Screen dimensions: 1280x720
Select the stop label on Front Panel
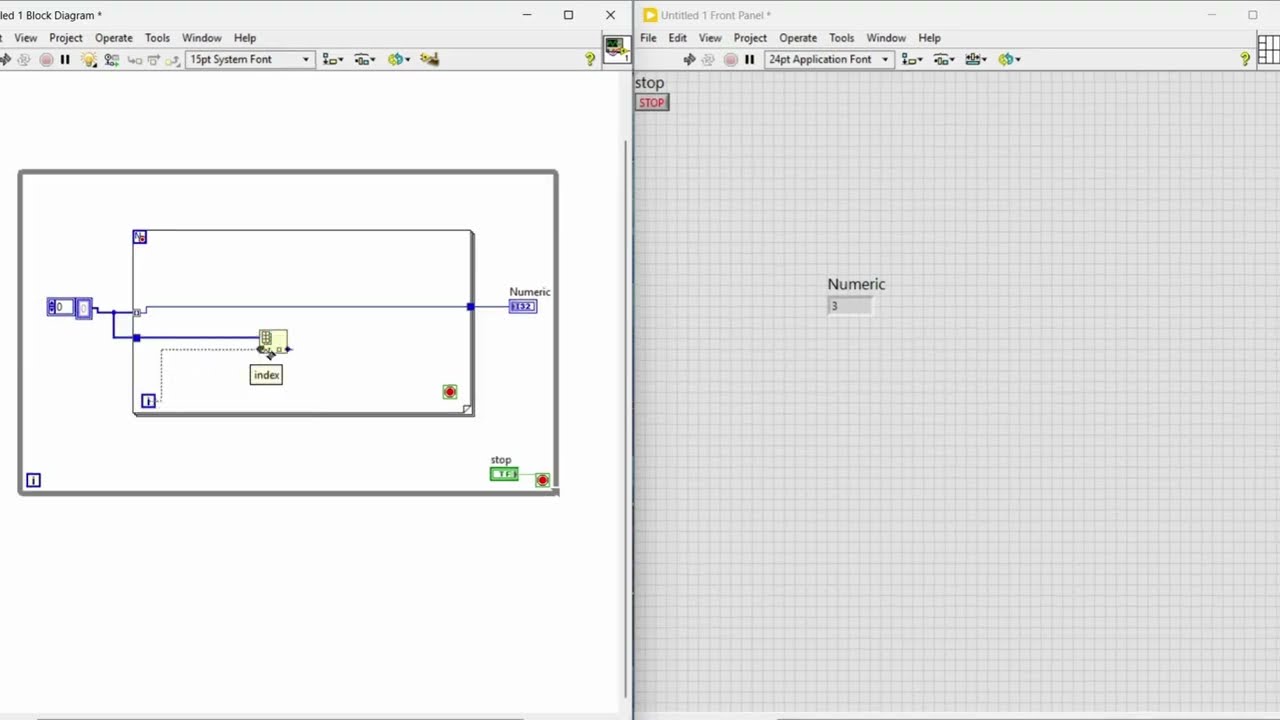pos(649,83)
